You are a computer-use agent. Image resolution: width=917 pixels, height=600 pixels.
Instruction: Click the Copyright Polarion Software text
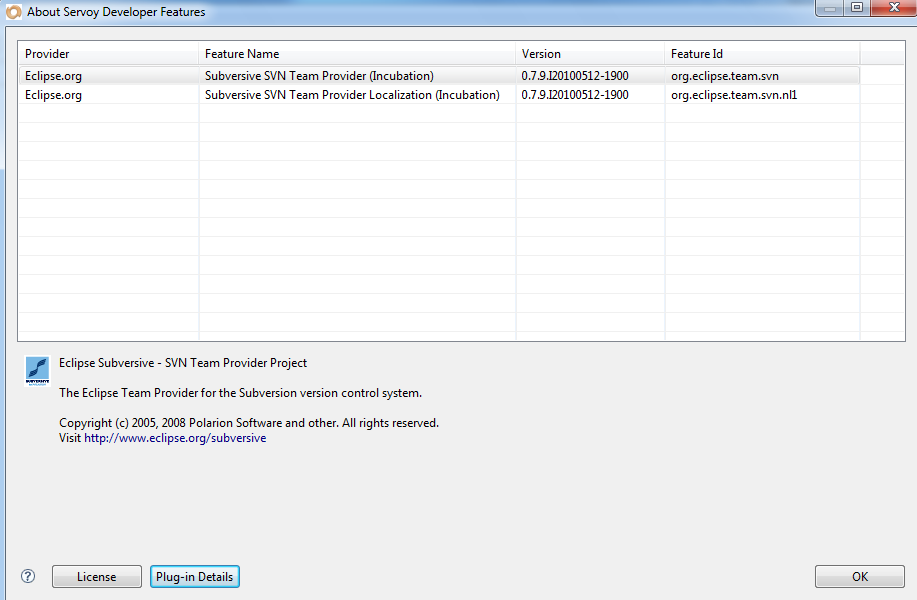coord(249,423)
